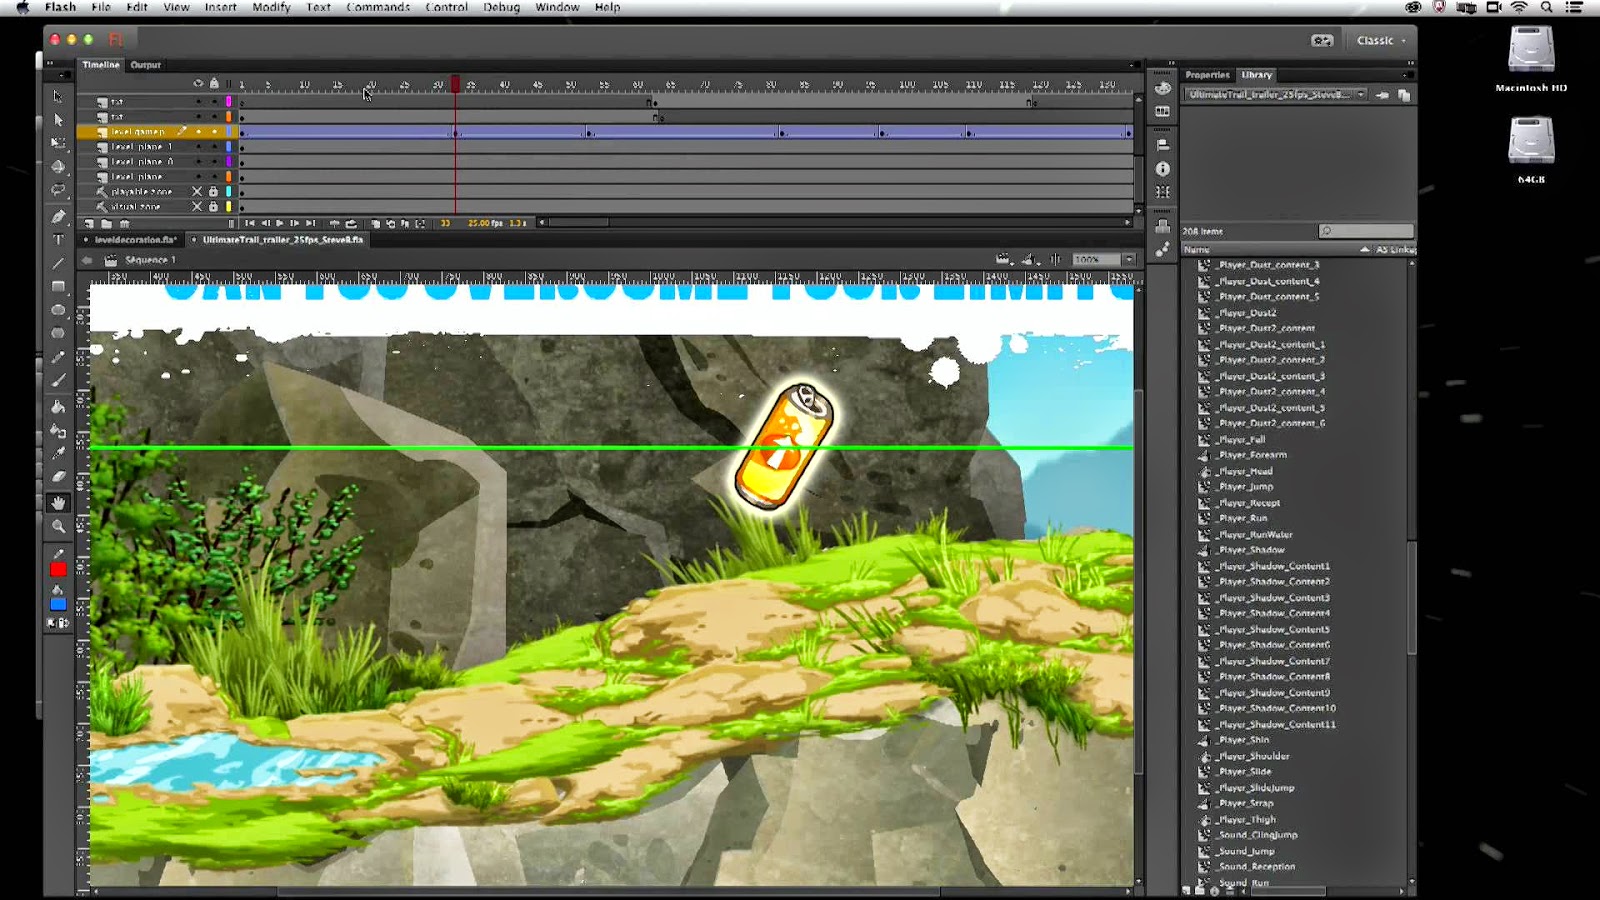Click the red playhead marker on the timeline

(x=455, y=84)
